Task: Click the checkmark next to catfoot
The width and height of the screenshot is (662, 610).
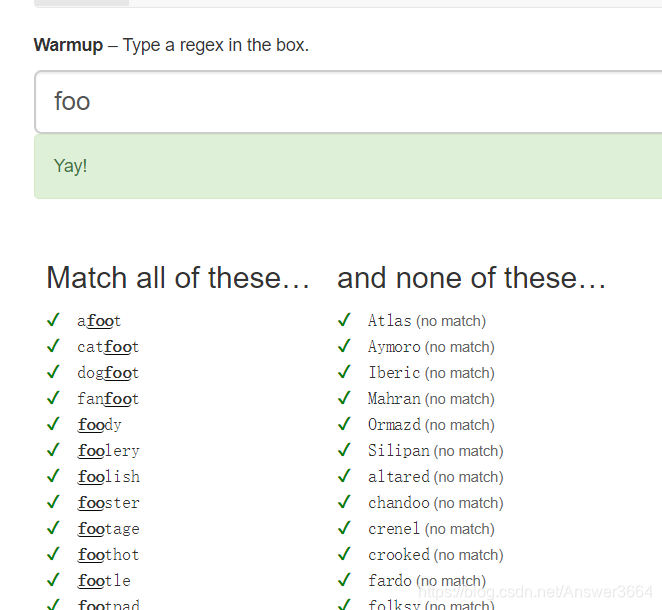Action: coord(54,346)
